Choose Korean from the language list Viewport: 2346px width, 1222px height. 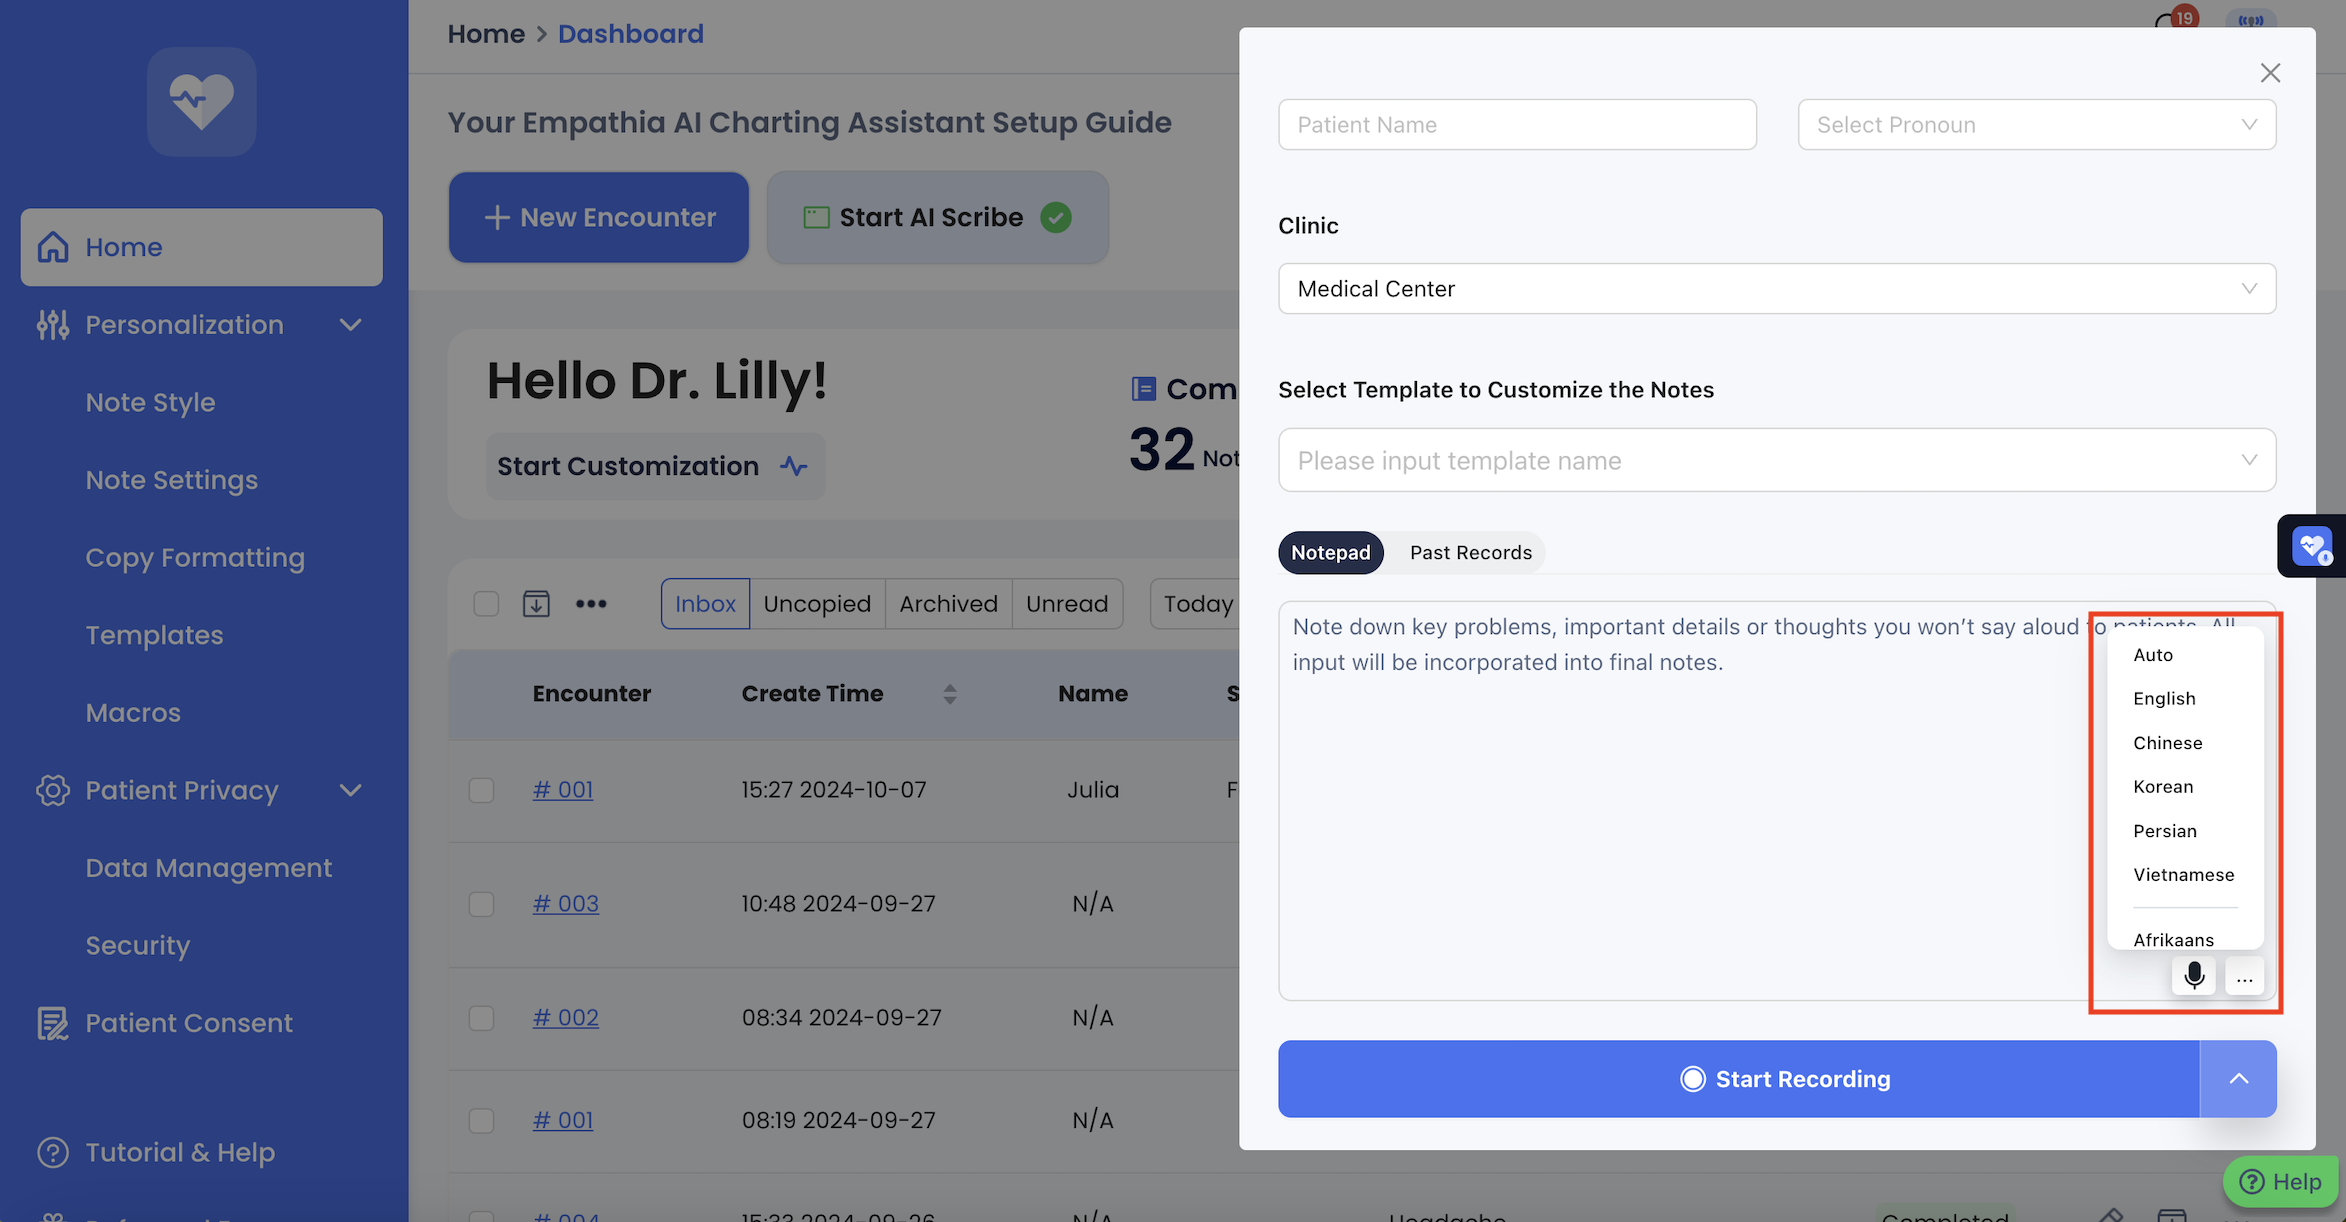2163,787
